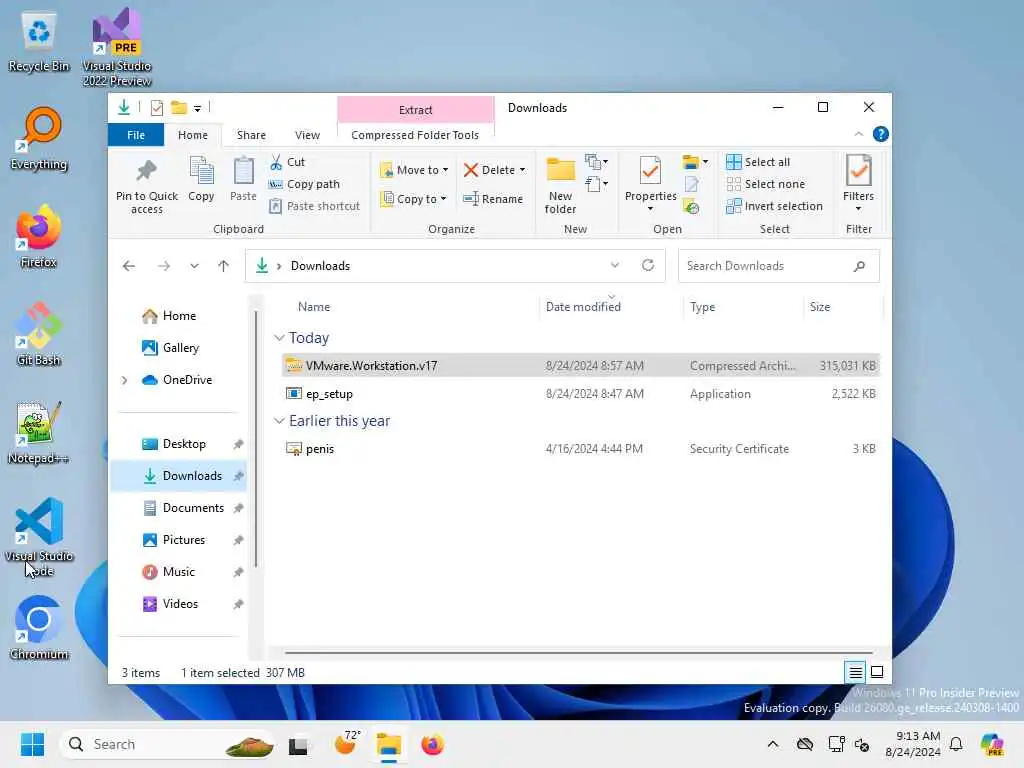Open the notification bell in system tray
Screen dimensions: 1024x768
[x=956, y=744]
